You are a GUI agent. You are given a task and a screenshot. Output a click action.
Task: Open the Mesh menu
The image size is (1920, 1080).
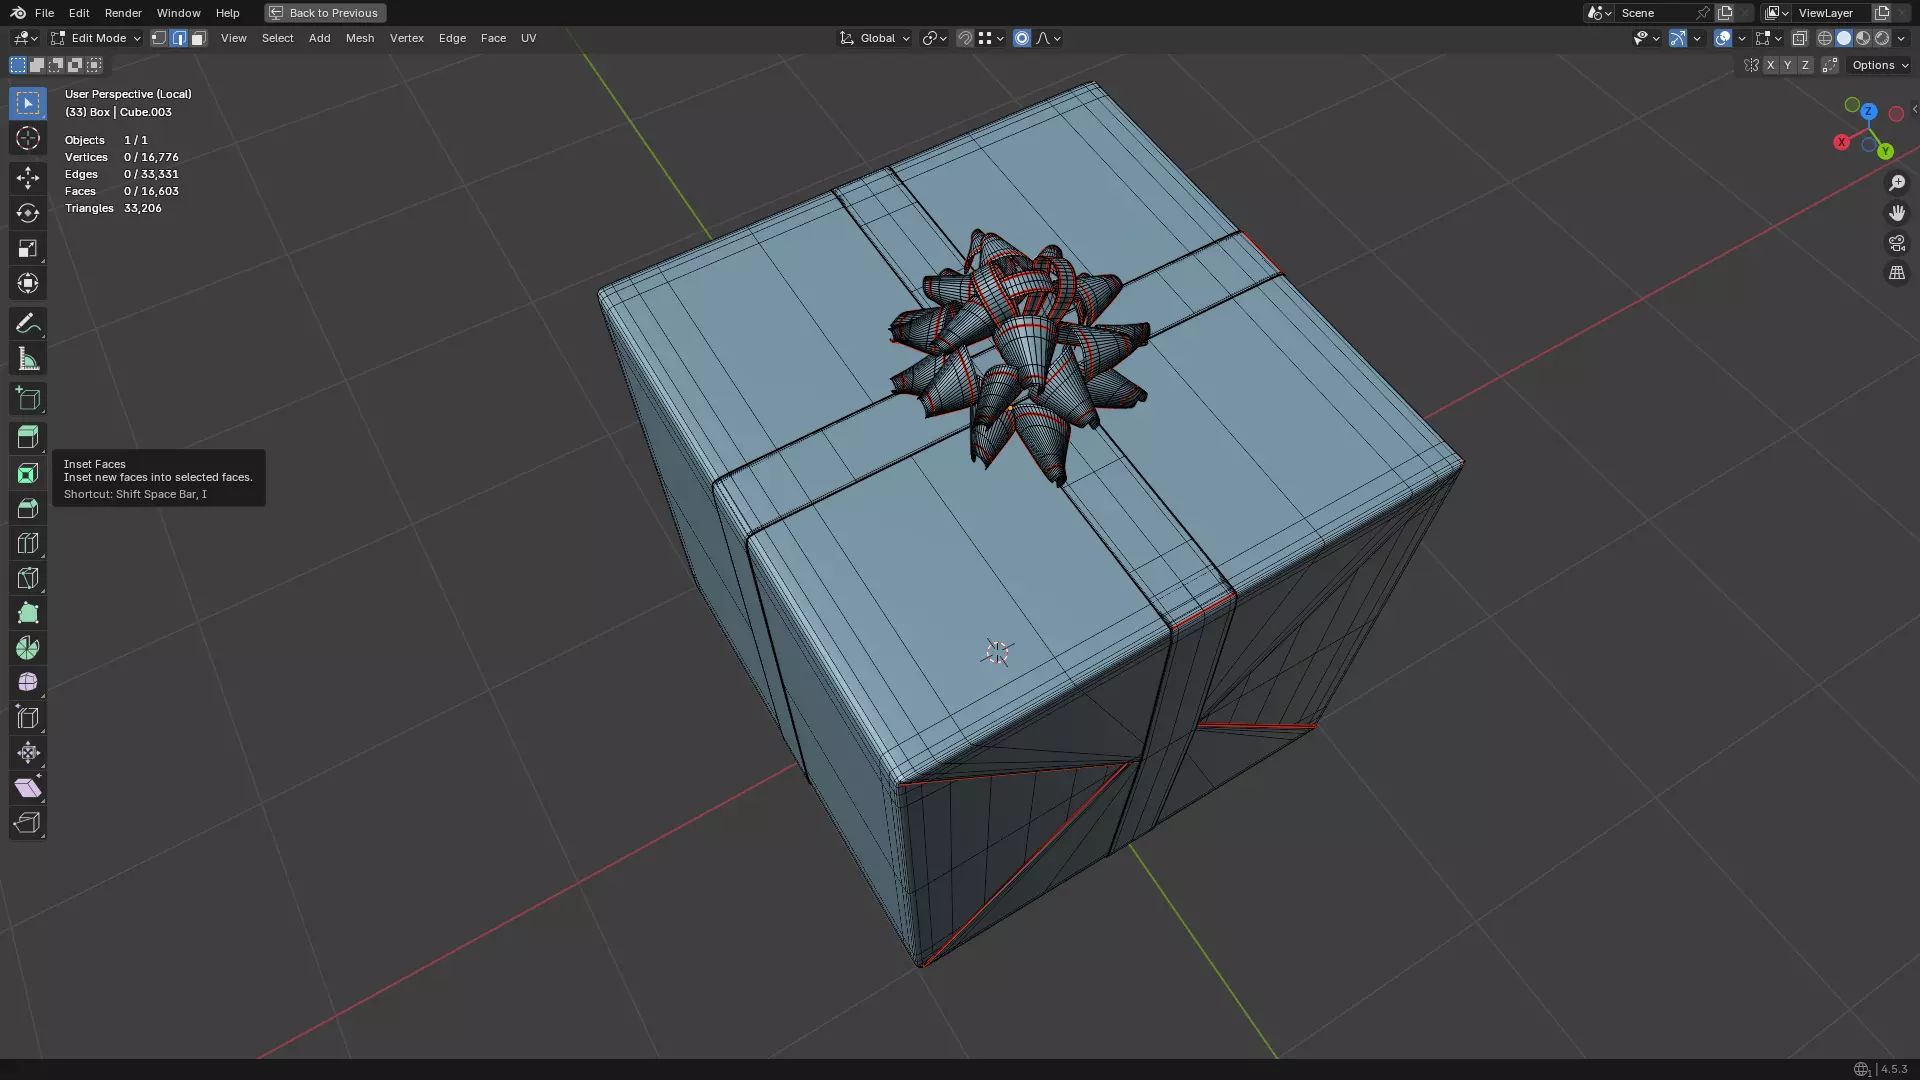coord(359,38)
